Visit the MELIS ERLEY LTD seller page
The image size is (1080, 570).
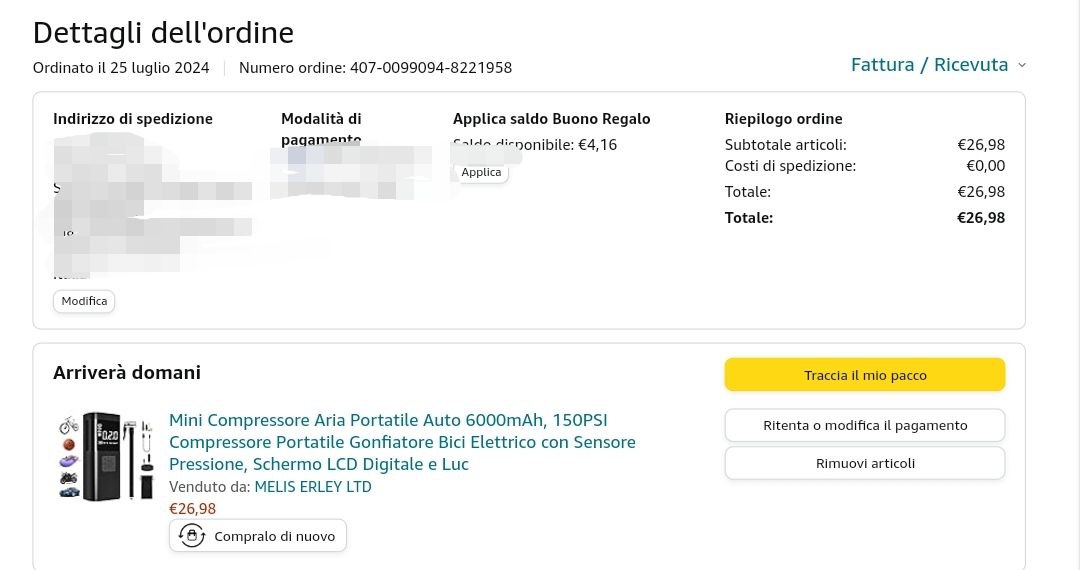coord(313,487)
